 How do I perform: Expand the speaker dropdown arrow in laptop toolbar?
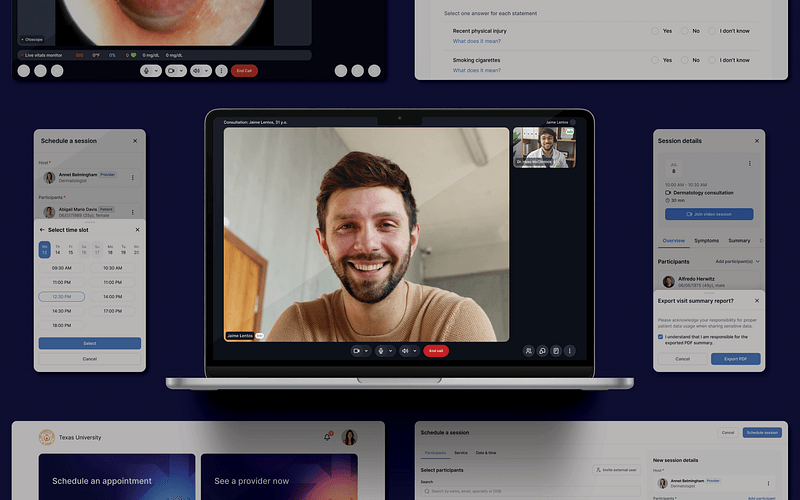(x=415, y=351)
